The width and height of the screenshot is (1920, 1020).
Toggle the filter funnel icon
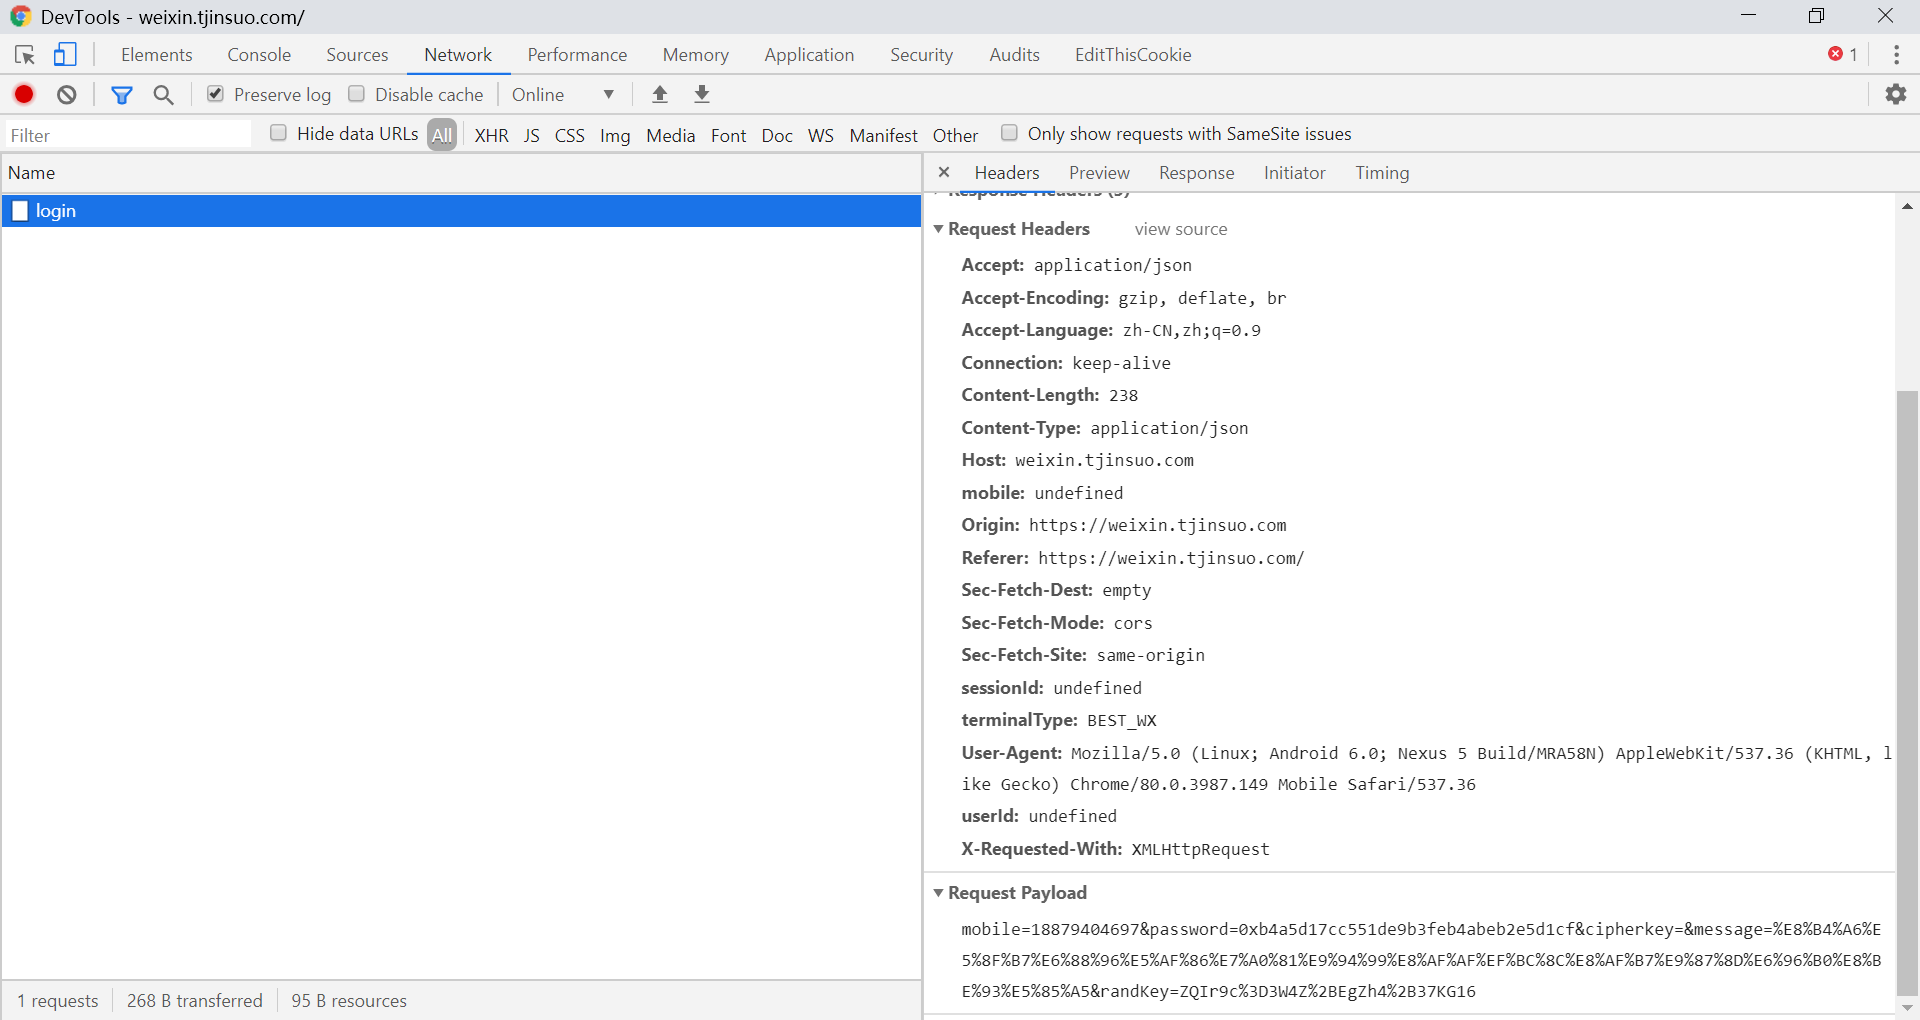coord(122,95)
